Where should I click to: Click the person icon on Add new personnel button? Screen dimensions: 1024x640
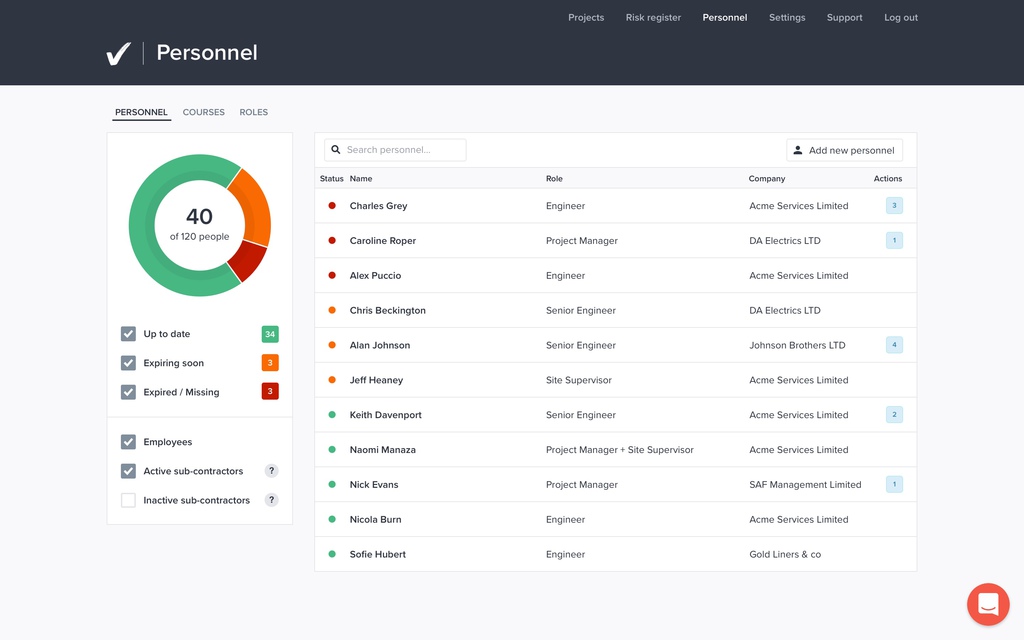click(x=797, y=149)
